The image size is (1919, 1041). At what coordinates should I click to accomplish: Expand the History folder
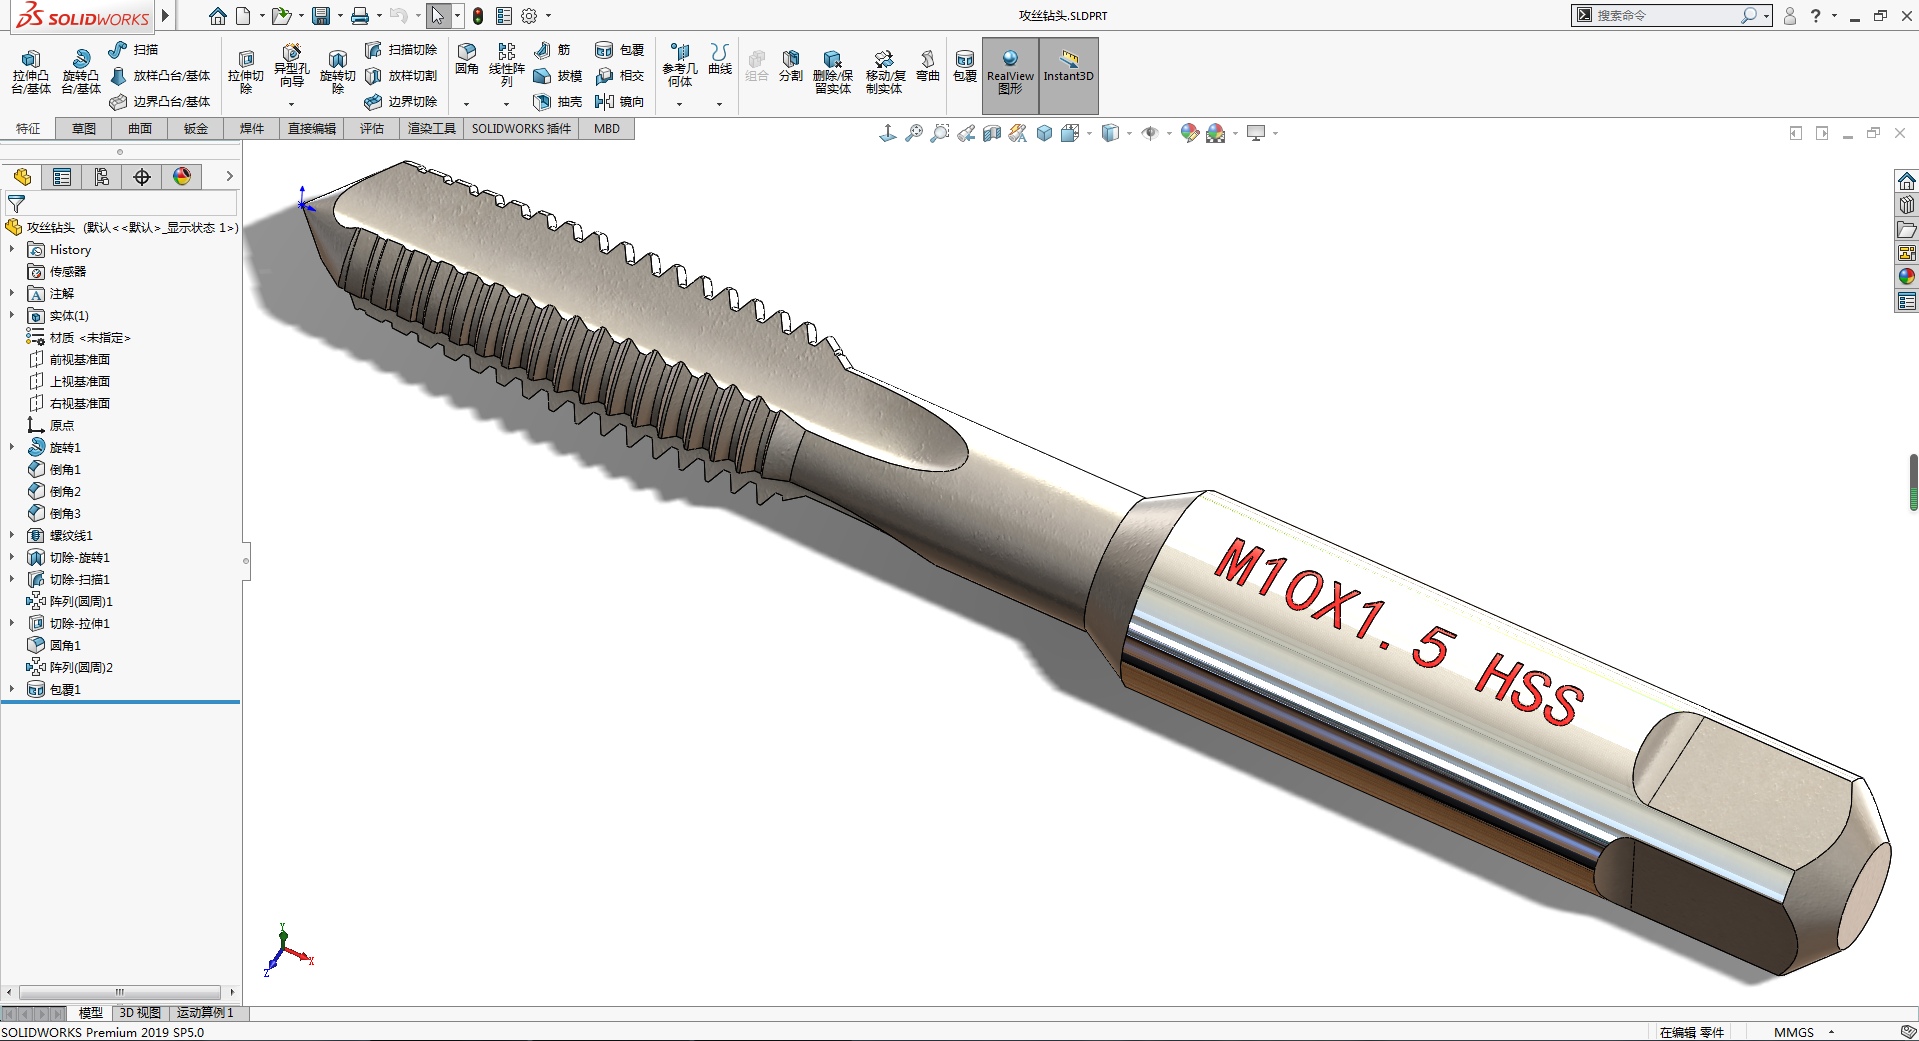12,249
